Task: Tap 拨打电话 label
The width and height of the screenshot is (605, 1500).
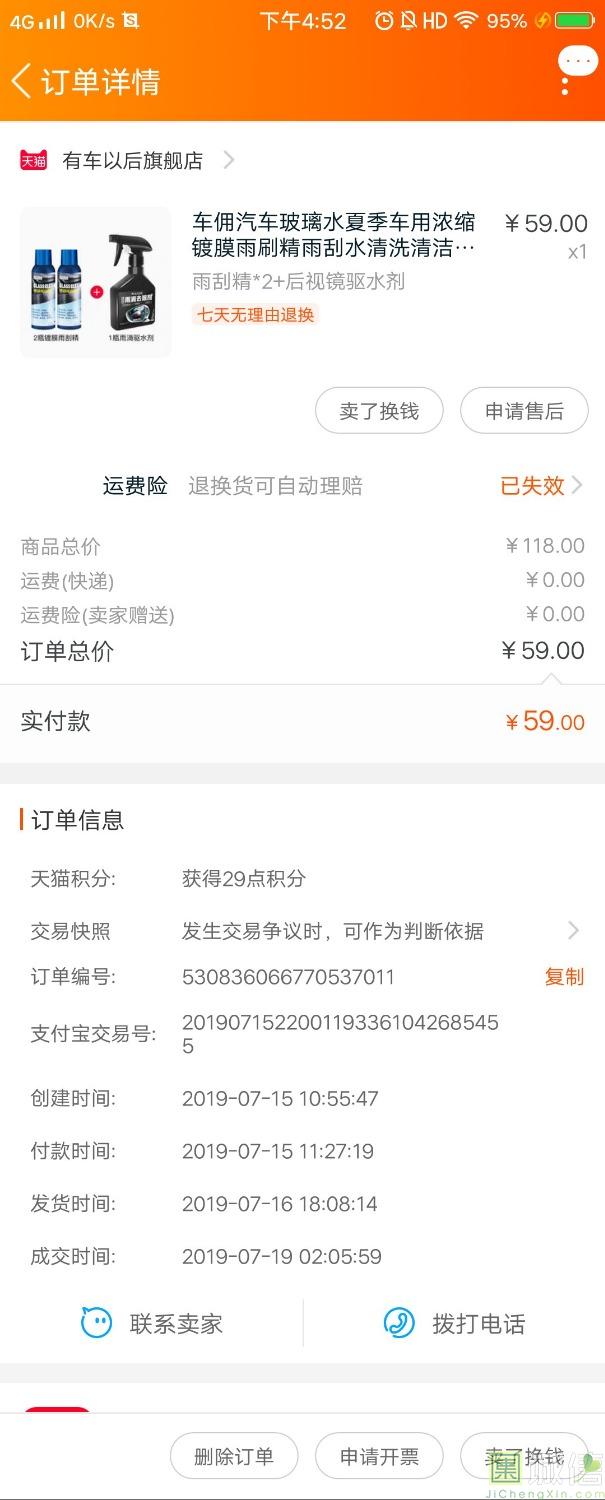Action: coord(478,1324)
